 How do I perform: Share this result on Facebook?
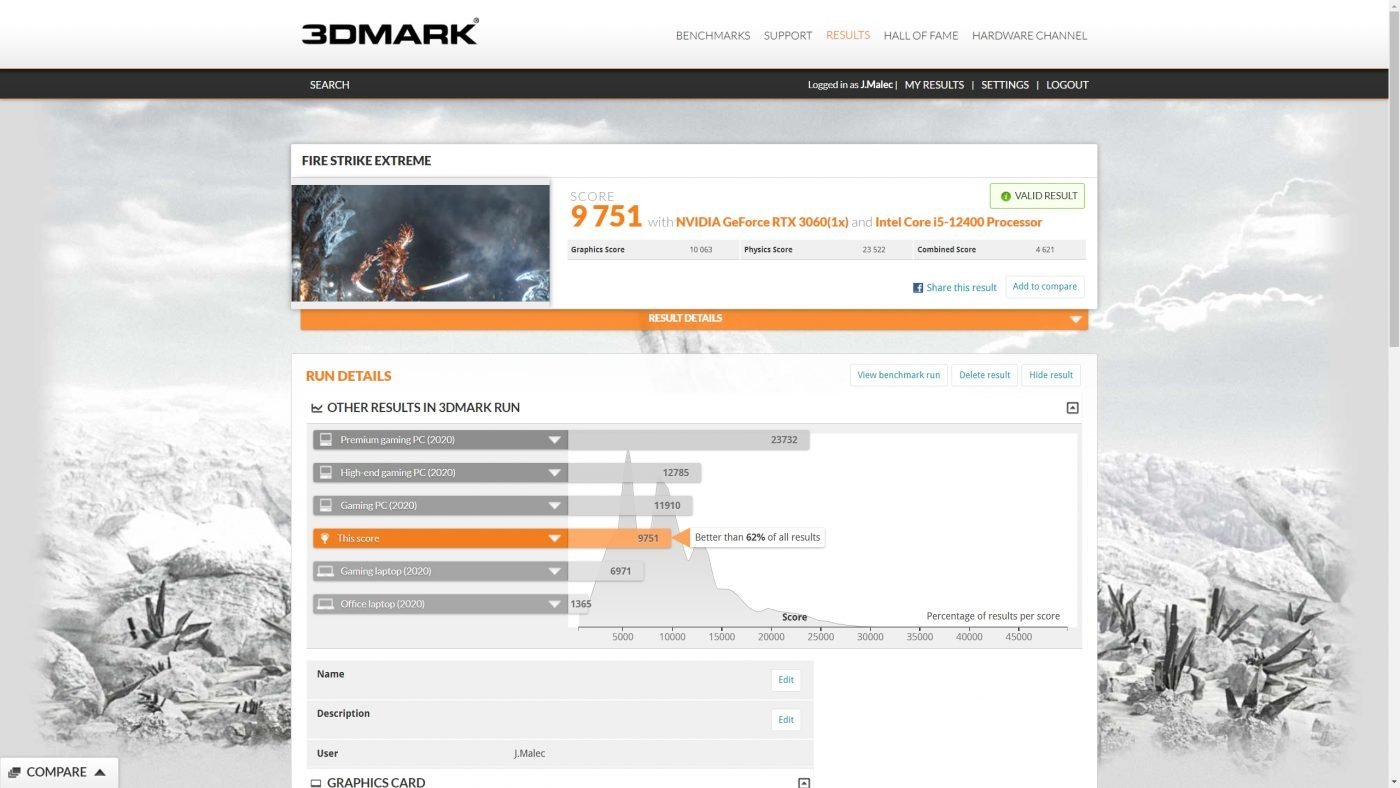tap(961, 288)
